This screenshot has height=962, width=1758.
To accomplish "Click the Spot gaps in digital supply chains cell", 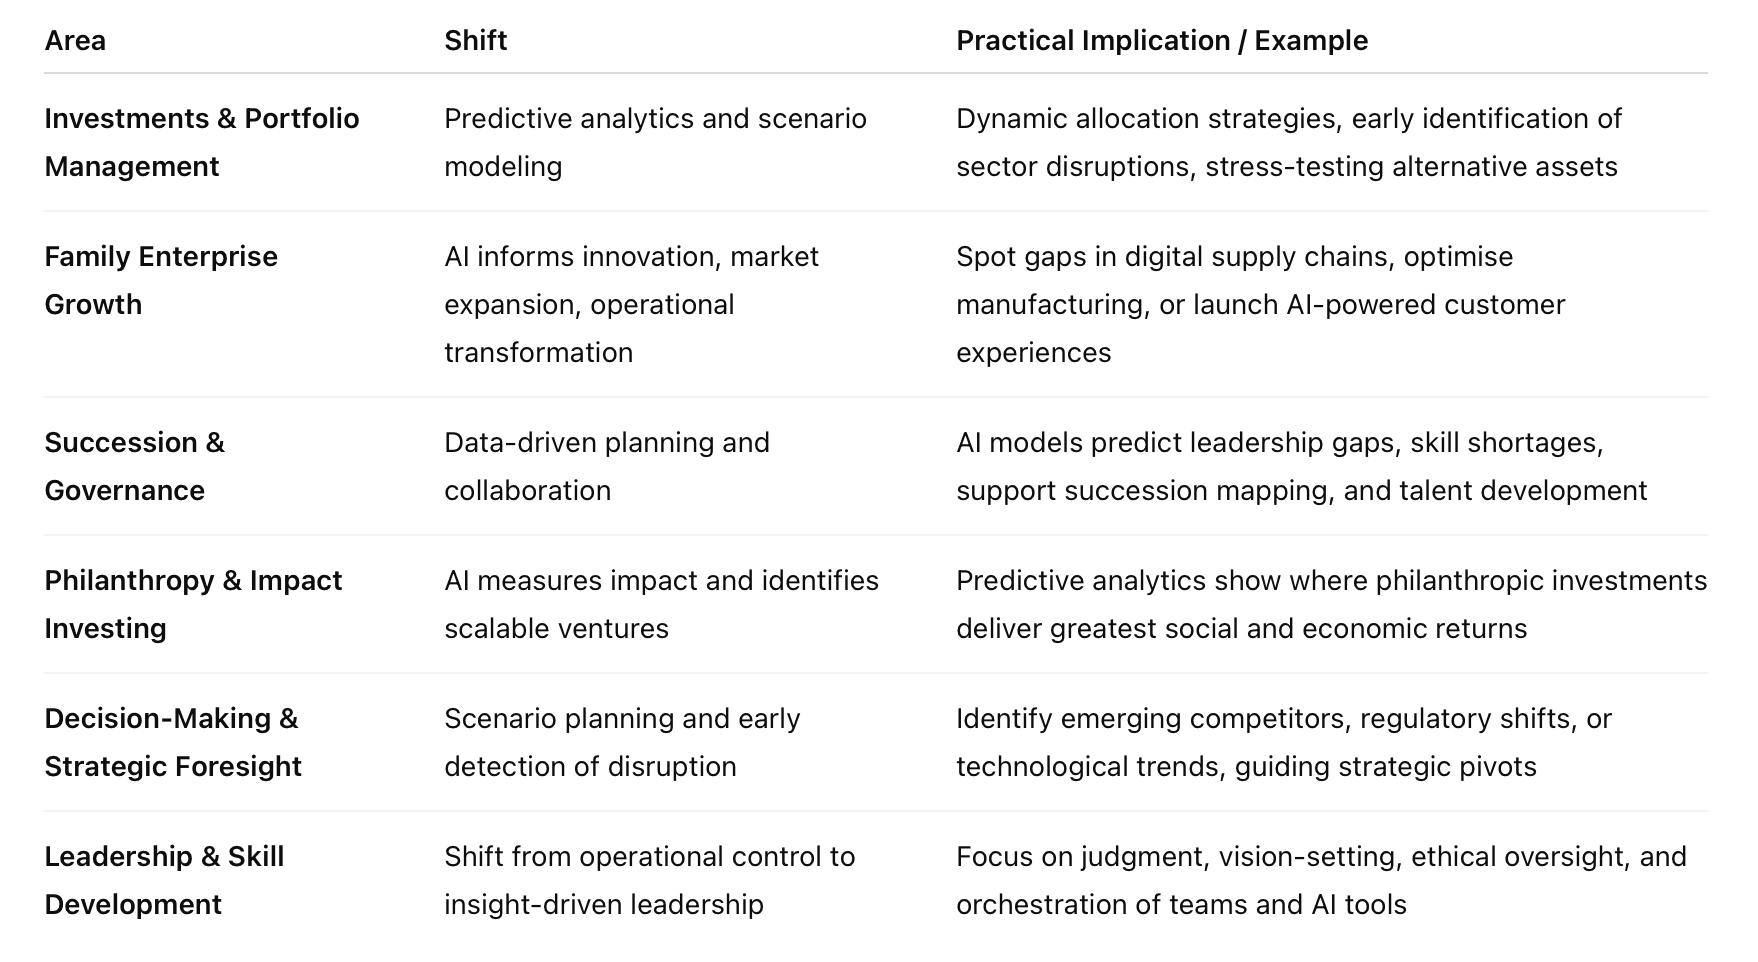I will tap(1260, 304).
